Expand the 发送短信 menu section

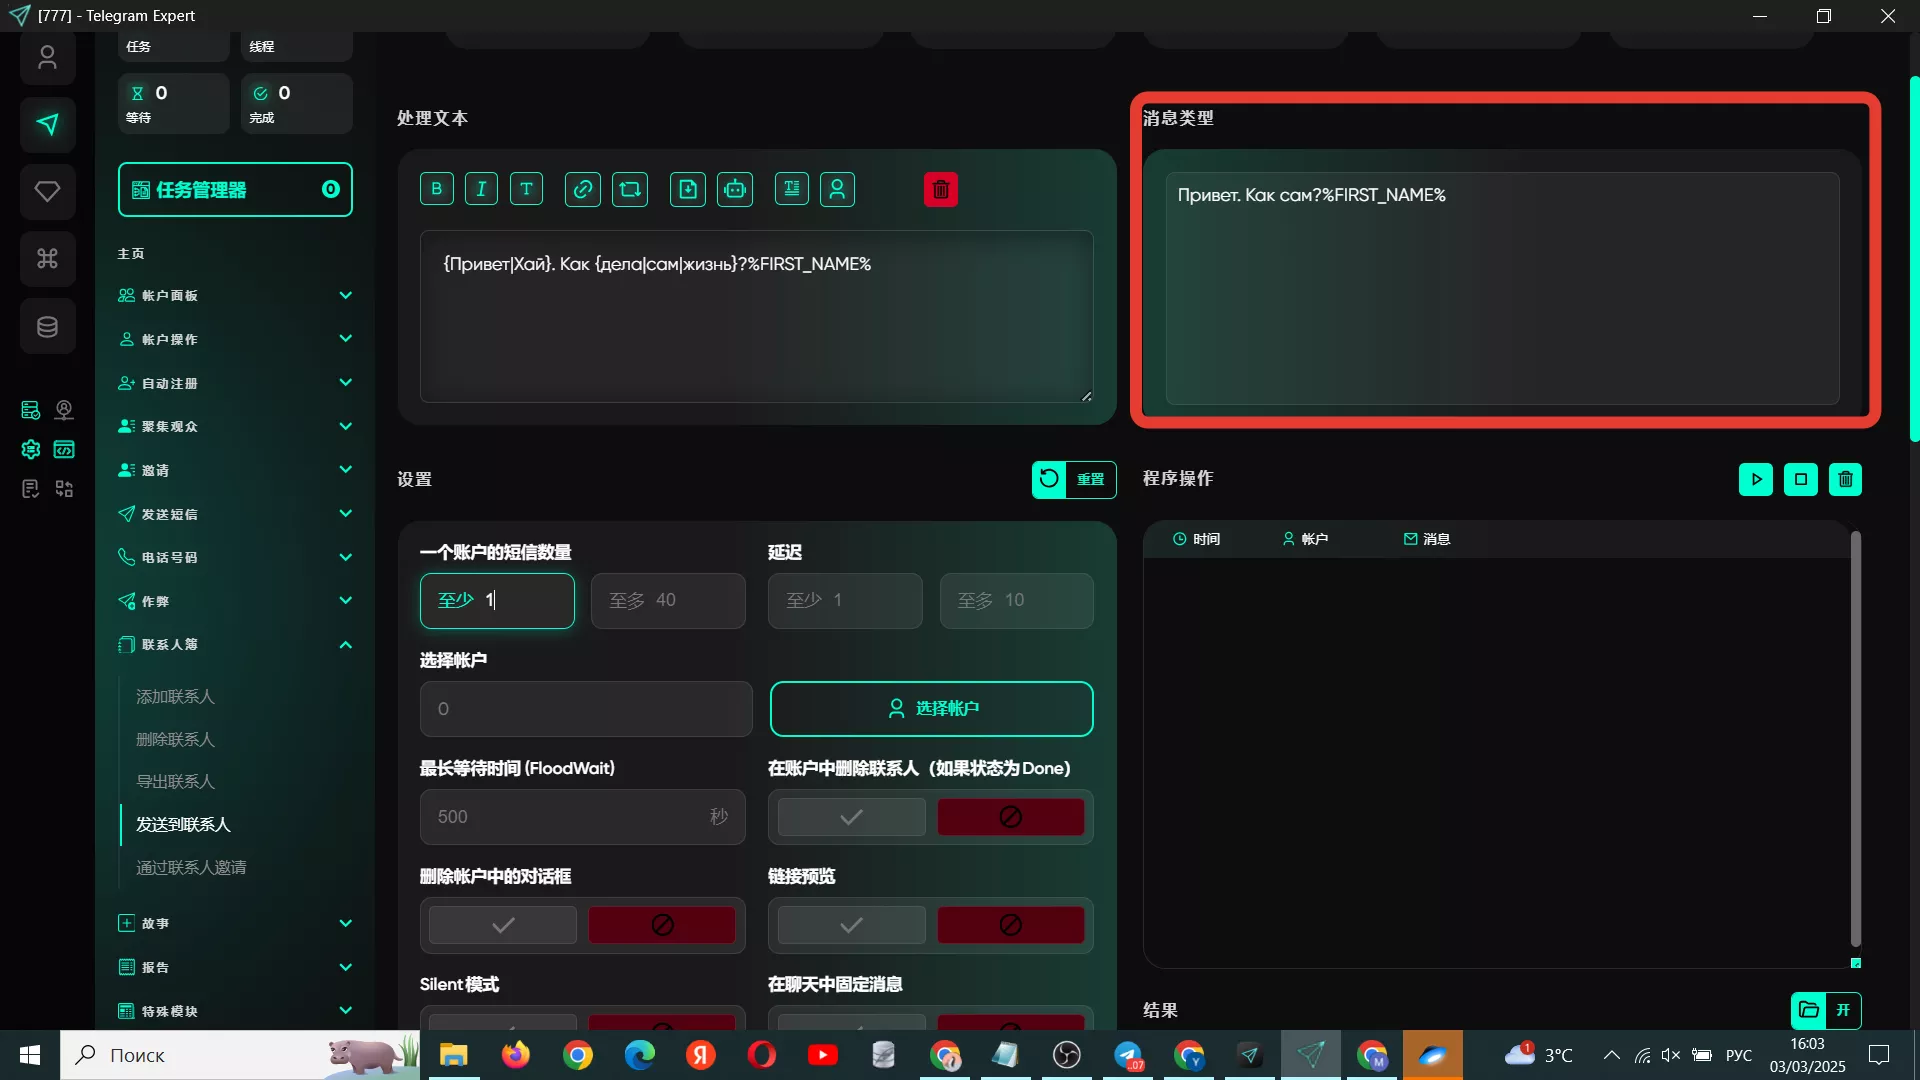[235, 514]
